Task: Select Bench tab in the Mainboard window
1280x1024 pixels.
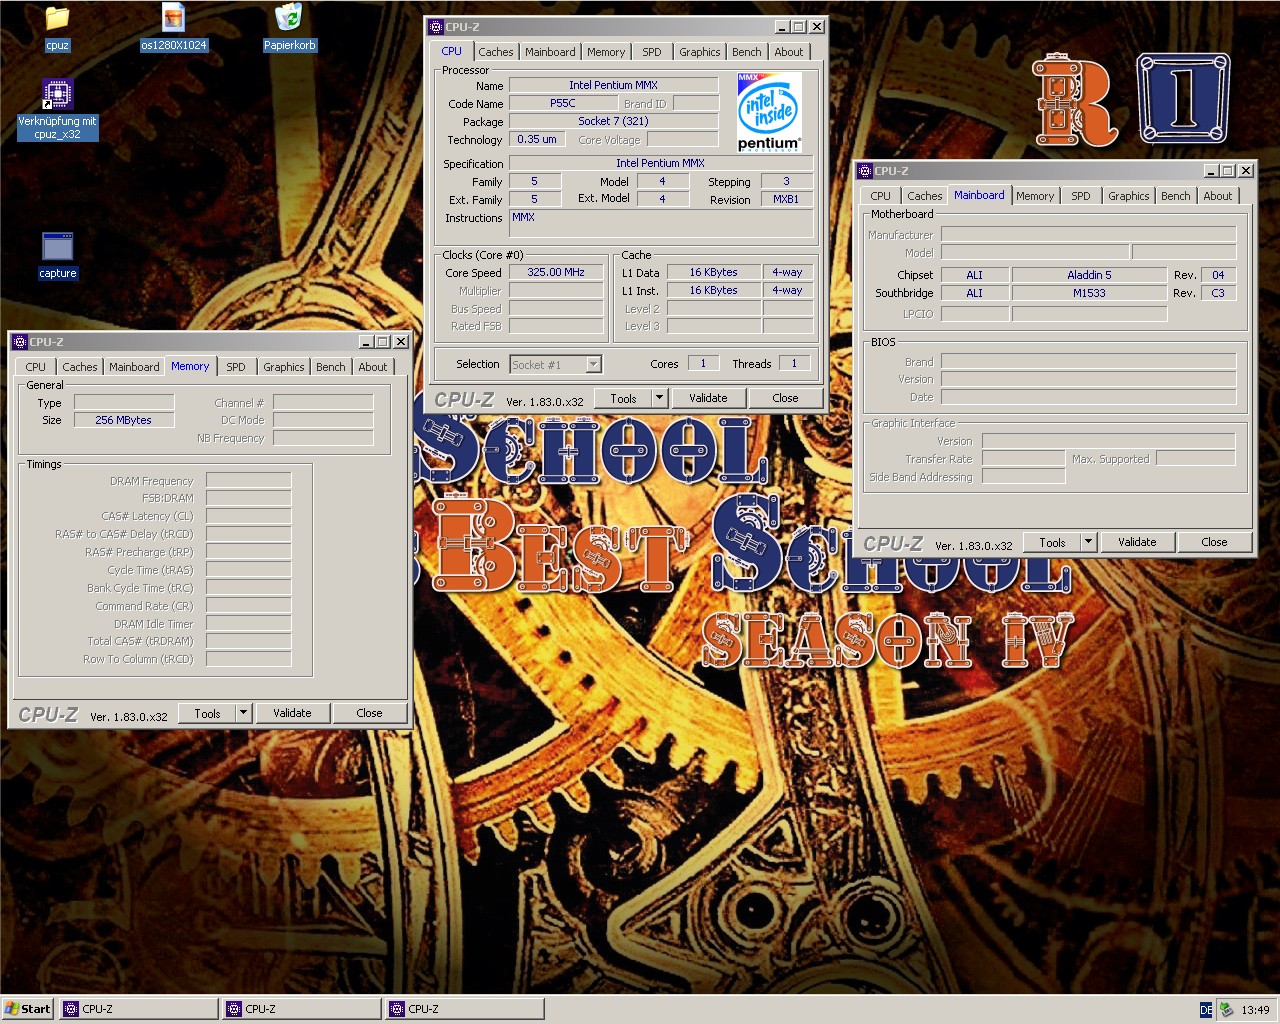Action: coord(1176,196)
